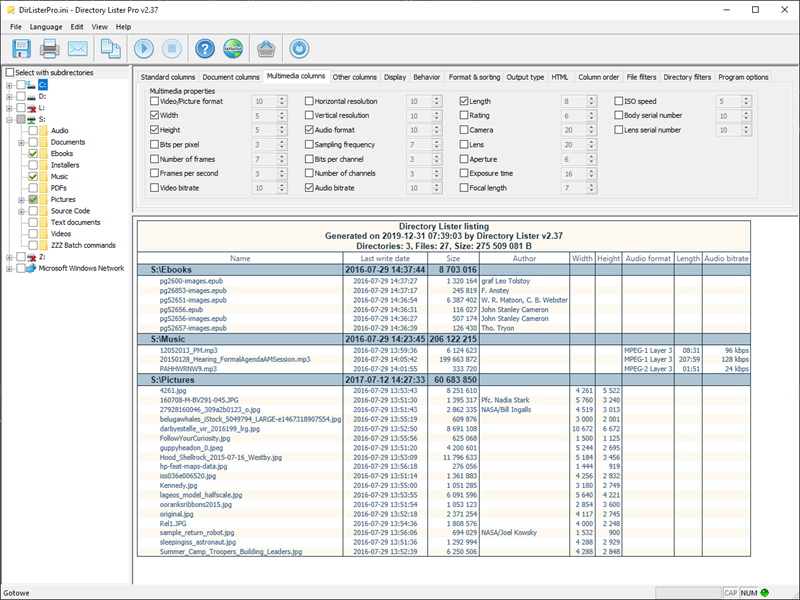This screenshot has width=800, height=600.
Task: Click the Start listing play icon
Action: click(x=143, y=48)
